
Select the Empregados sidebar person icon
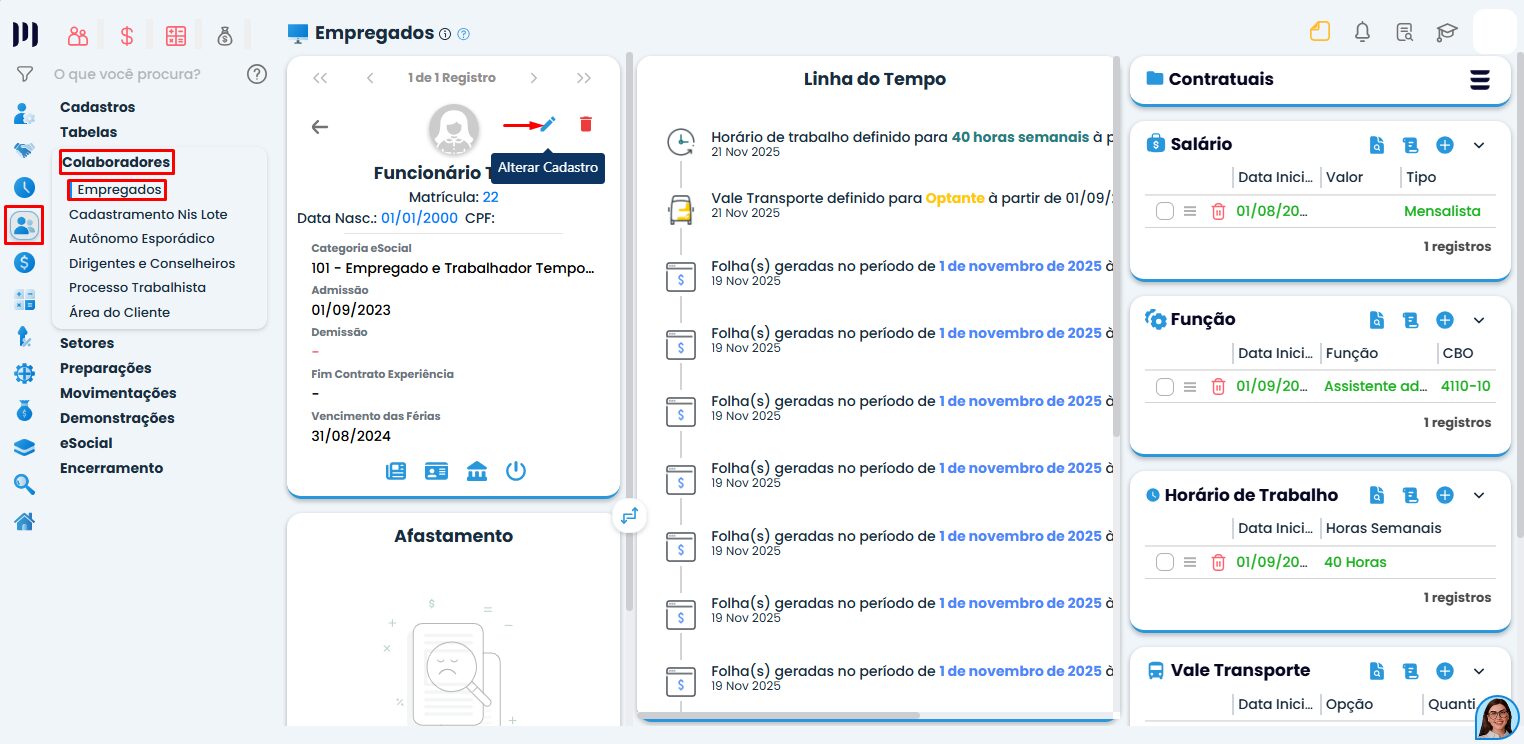tap(24, 225)
